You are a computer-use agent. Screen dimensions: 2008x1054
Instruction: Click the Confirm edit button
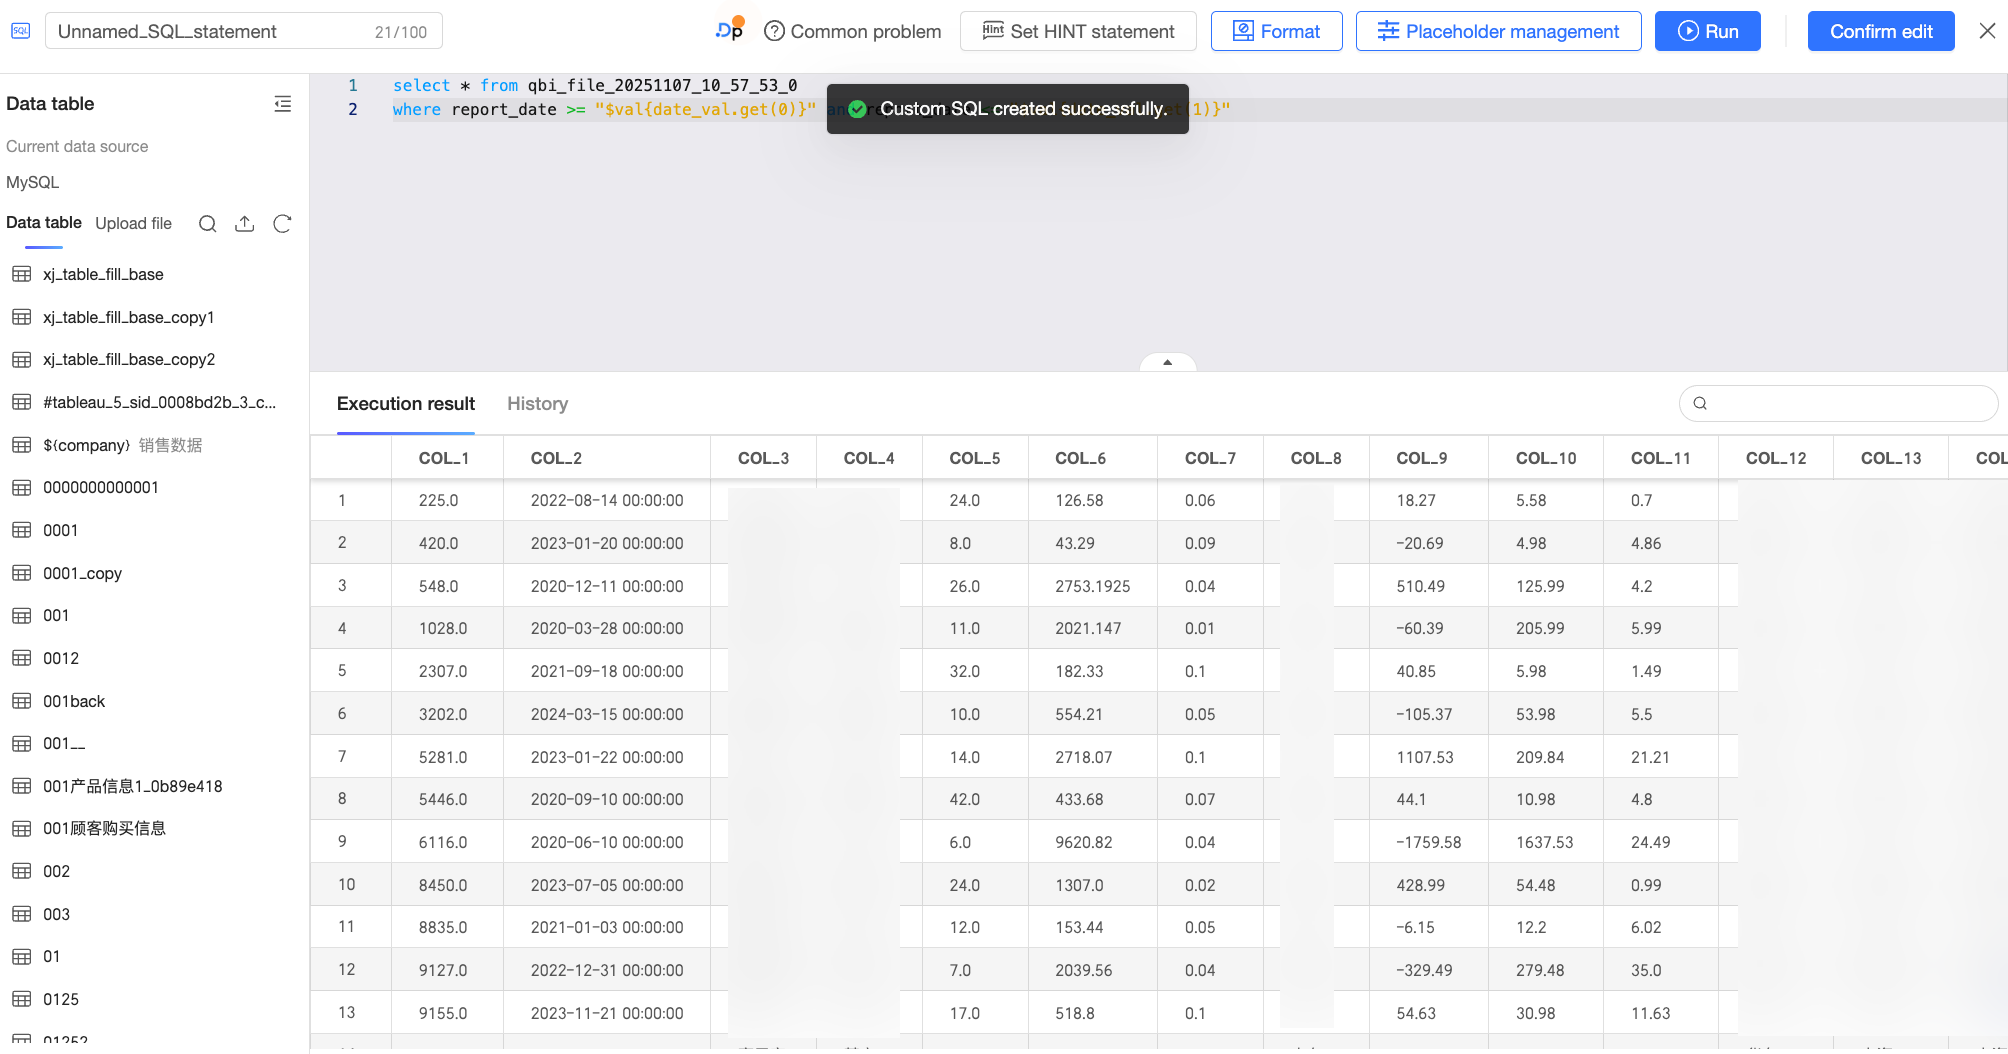click(x=1880, y=31)
